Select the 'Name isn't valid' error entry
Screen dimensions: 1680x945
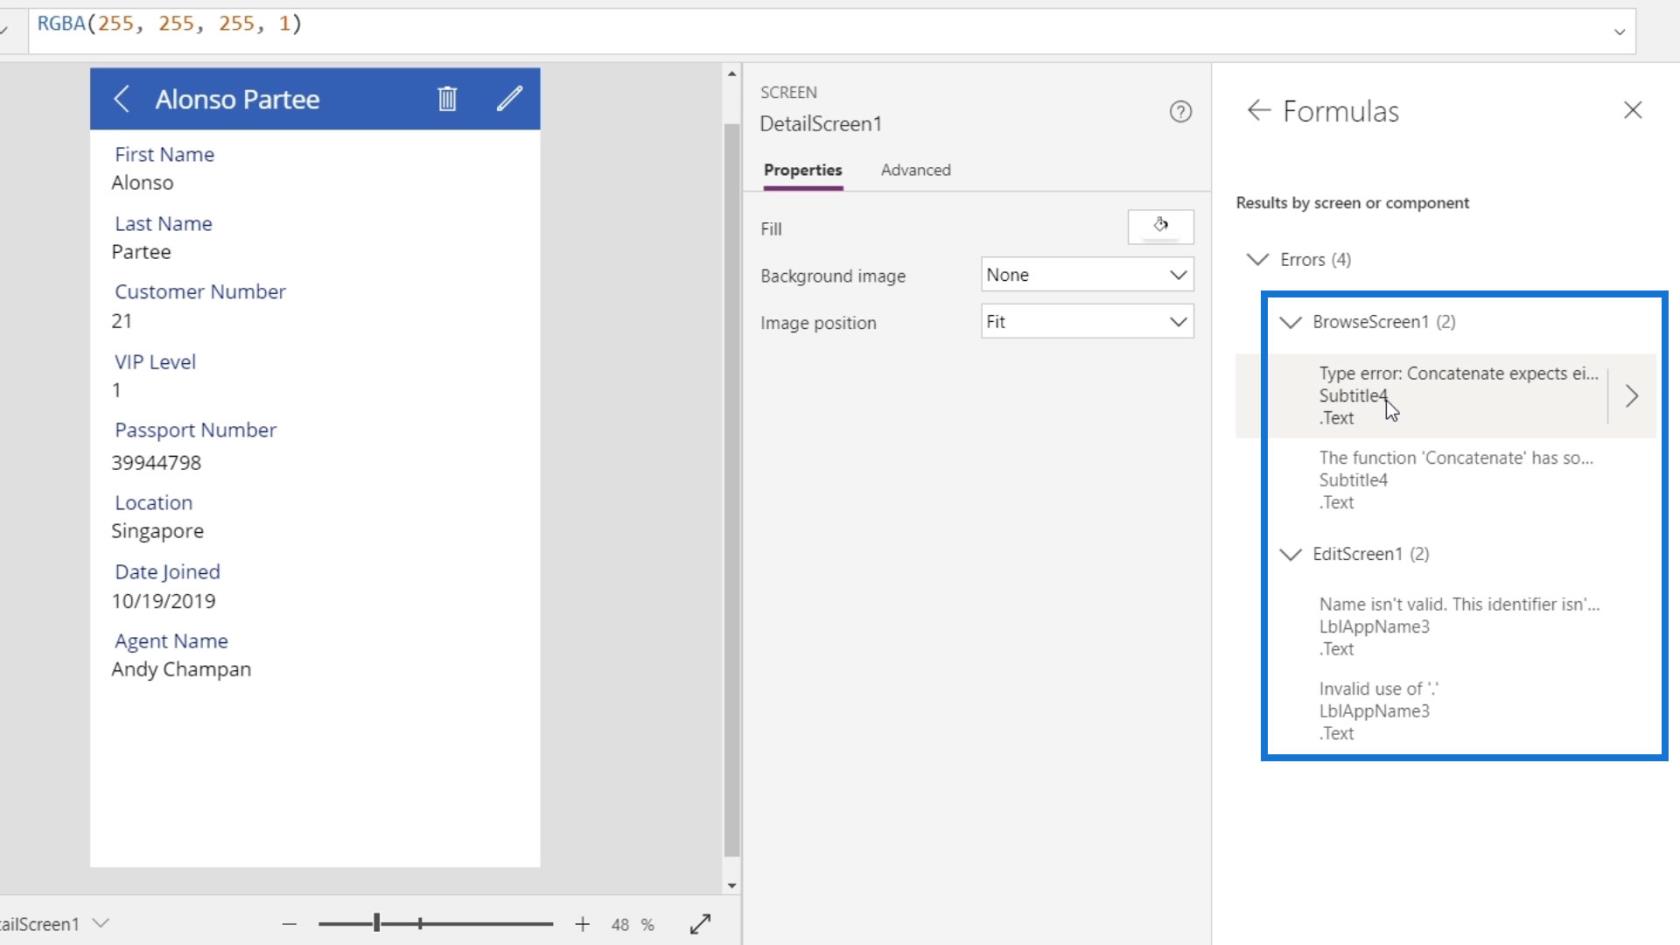coord(1458,626)
